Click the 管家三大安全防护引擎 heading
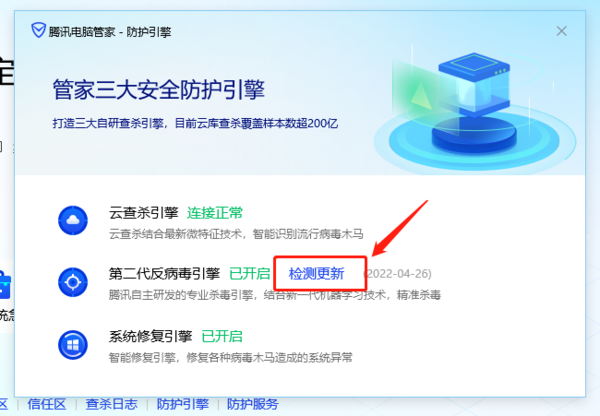The width and height of the screenshot is (600, 416). pyautogui.click(x=158, y=90)
